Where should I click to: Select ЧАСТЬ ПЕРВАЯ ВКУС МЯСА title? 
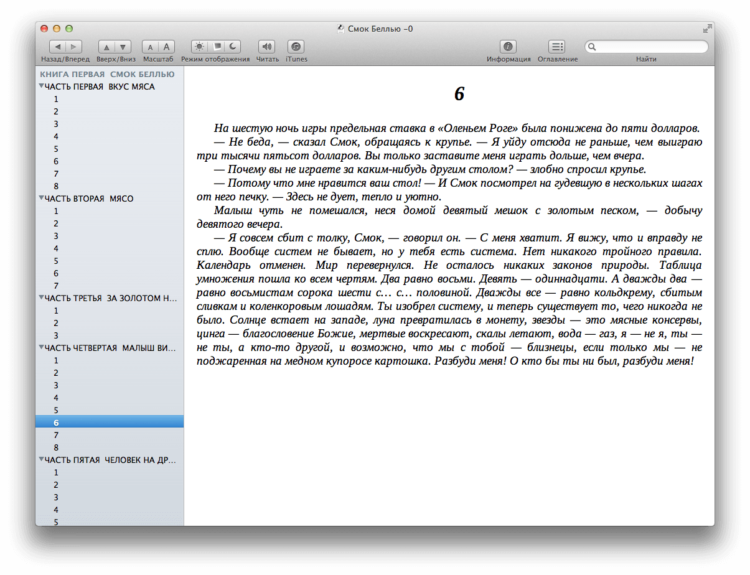(x=99, y=87)
